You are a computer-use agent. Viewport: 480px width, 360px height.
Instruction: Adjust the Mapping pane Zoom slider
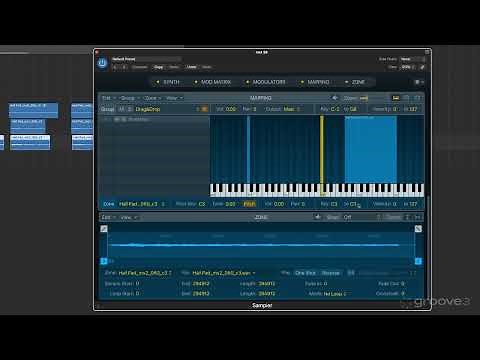tap(364, 98)
